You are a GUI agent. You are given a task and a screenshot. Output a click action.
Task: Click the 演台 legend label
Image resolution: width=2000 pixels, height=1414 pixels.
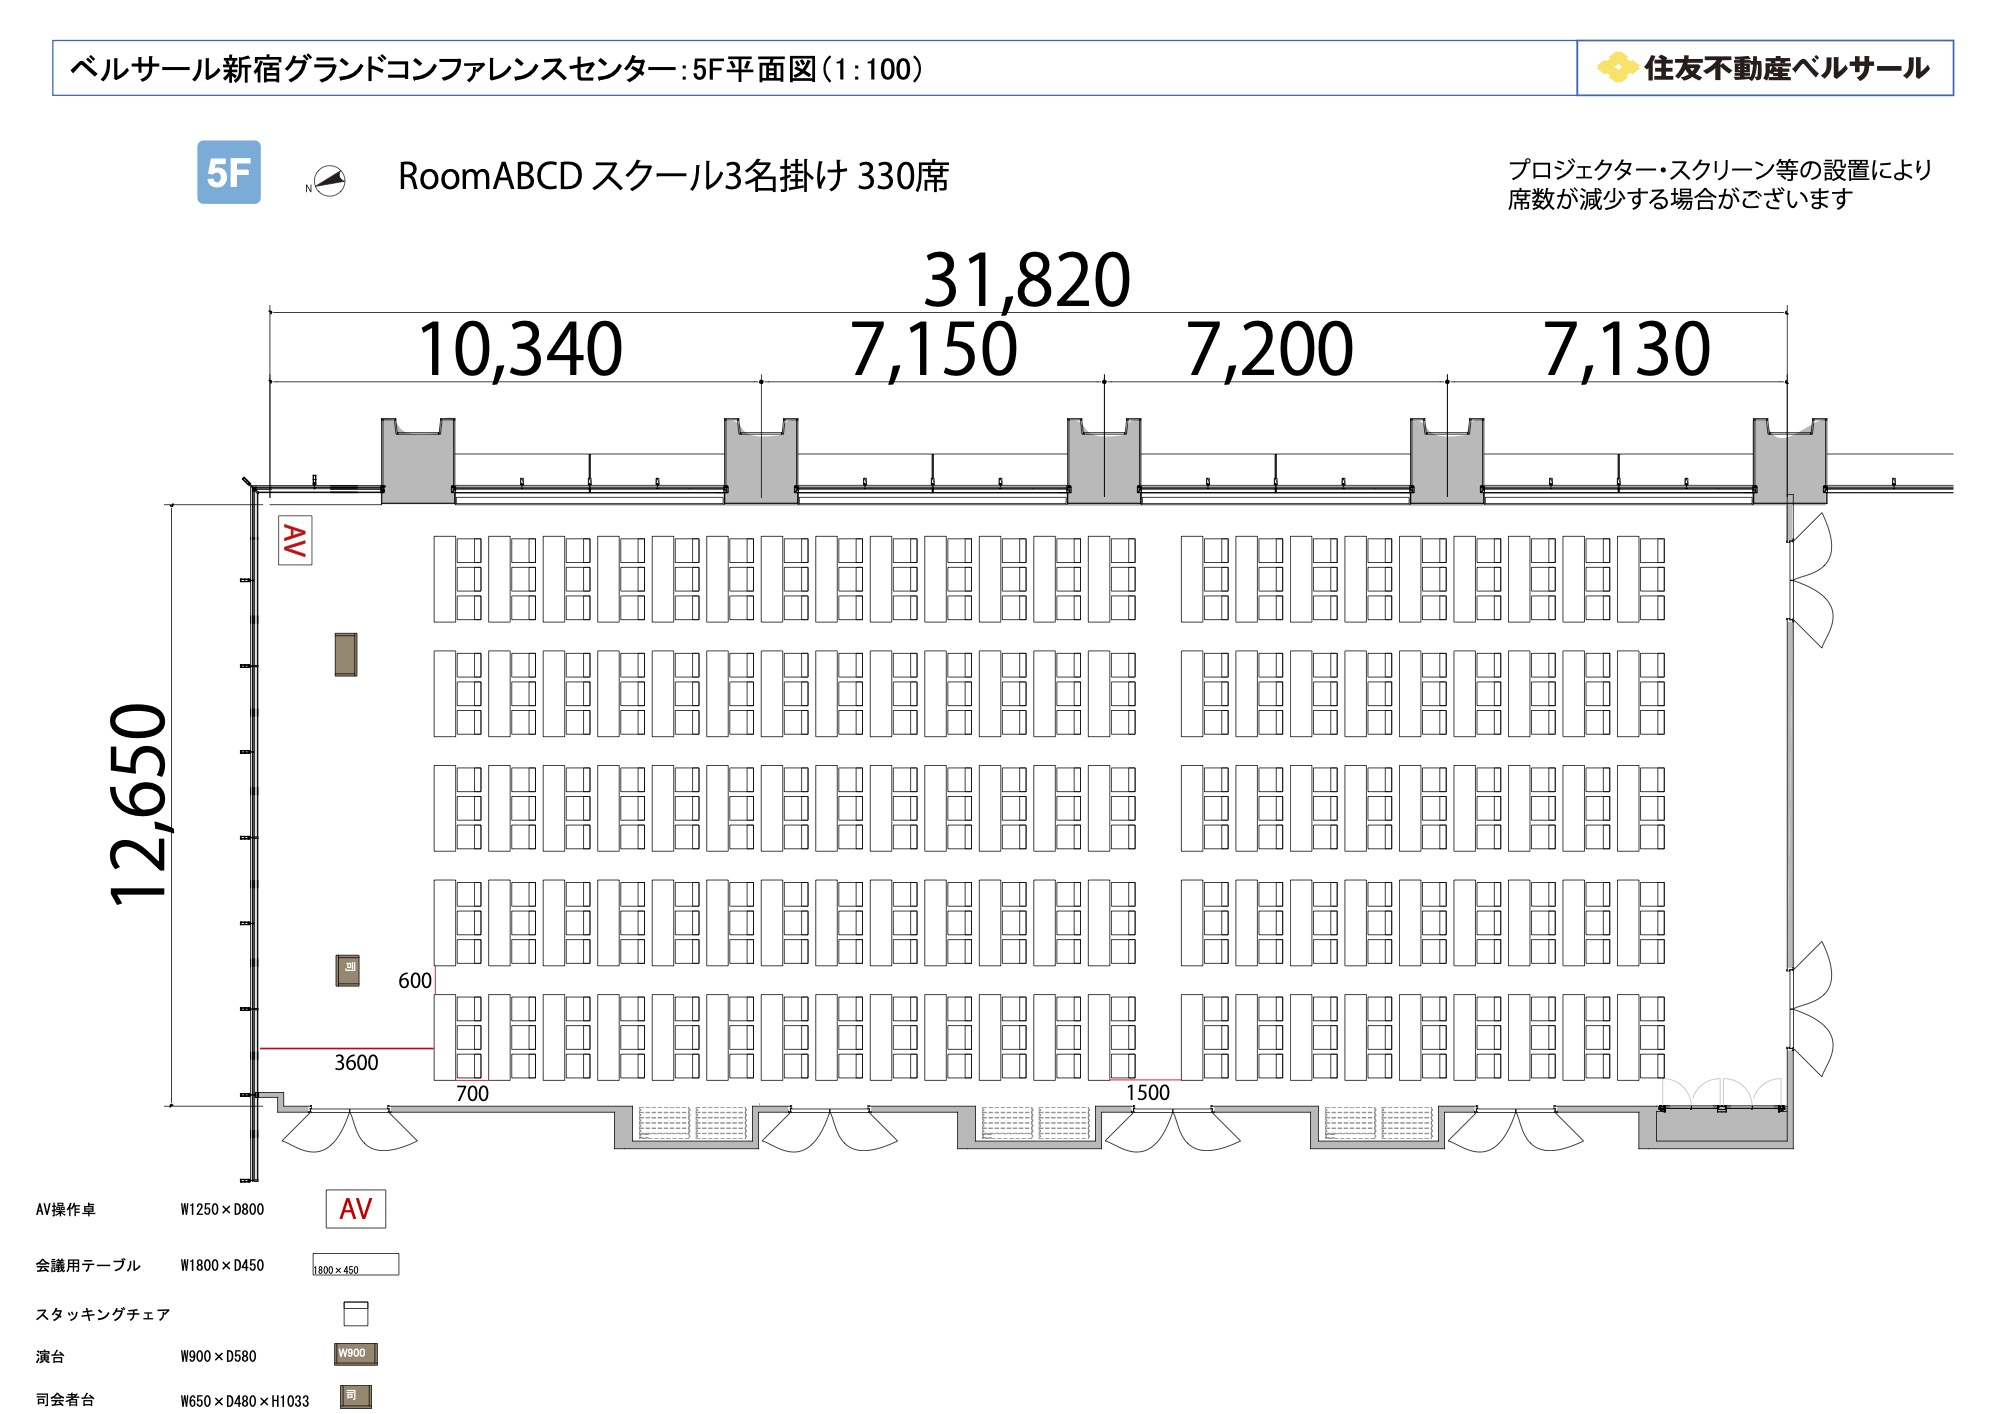tap(50, 1356)
